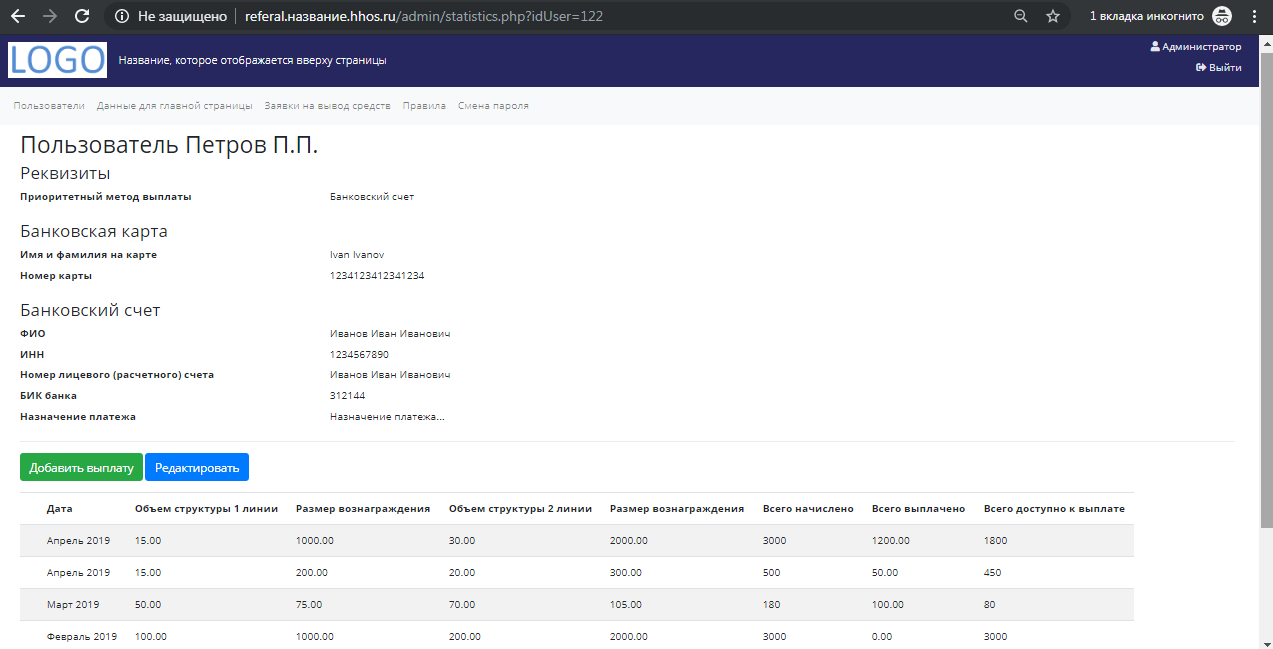The height and width of the screenshot is (649, 1273).
Task: Click the 75.00 reward cell
Action: (x=309, y=605)
